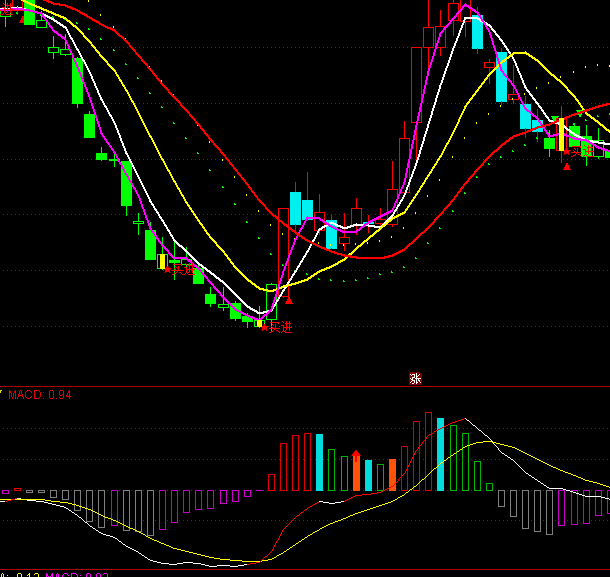610x577 pixels.
Task: Click 买进 label at the lowest price point
Action: (x=280, y=327)
